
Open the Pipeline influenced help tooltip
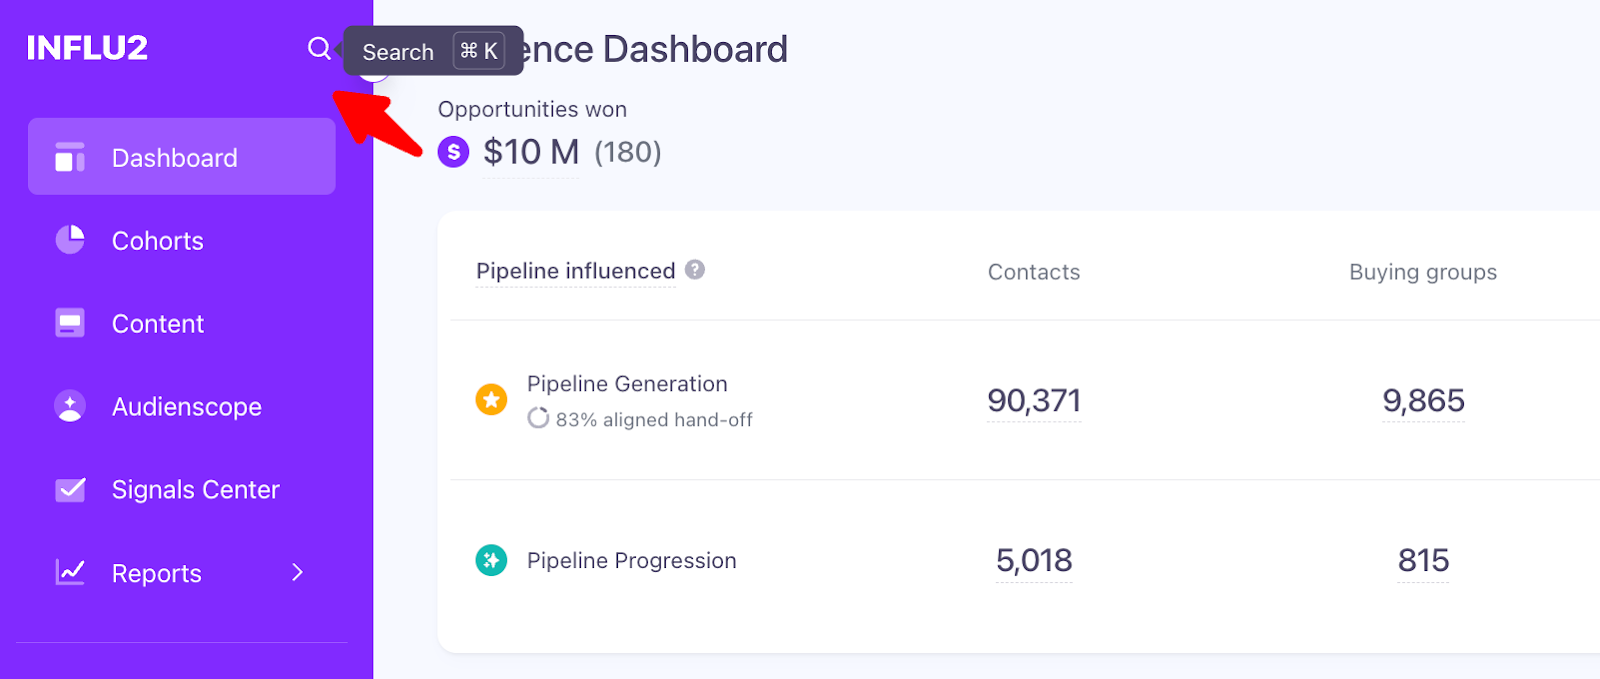(695, 269)
